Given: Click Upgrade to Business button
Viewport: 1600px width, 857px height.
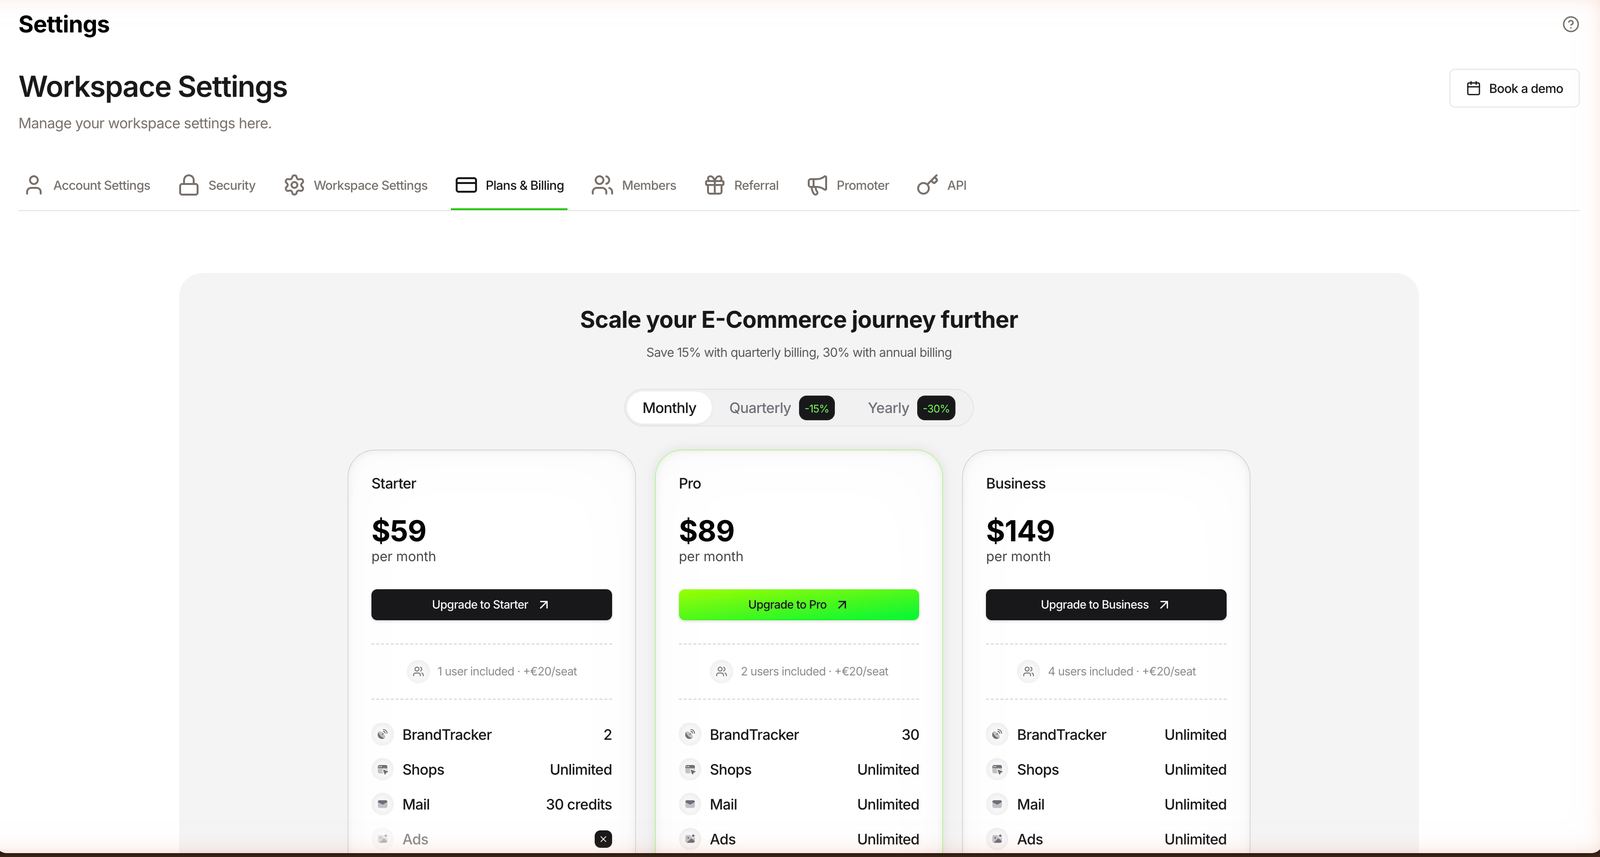Looking at the screenshot, I should click(x=1106, y=605).
